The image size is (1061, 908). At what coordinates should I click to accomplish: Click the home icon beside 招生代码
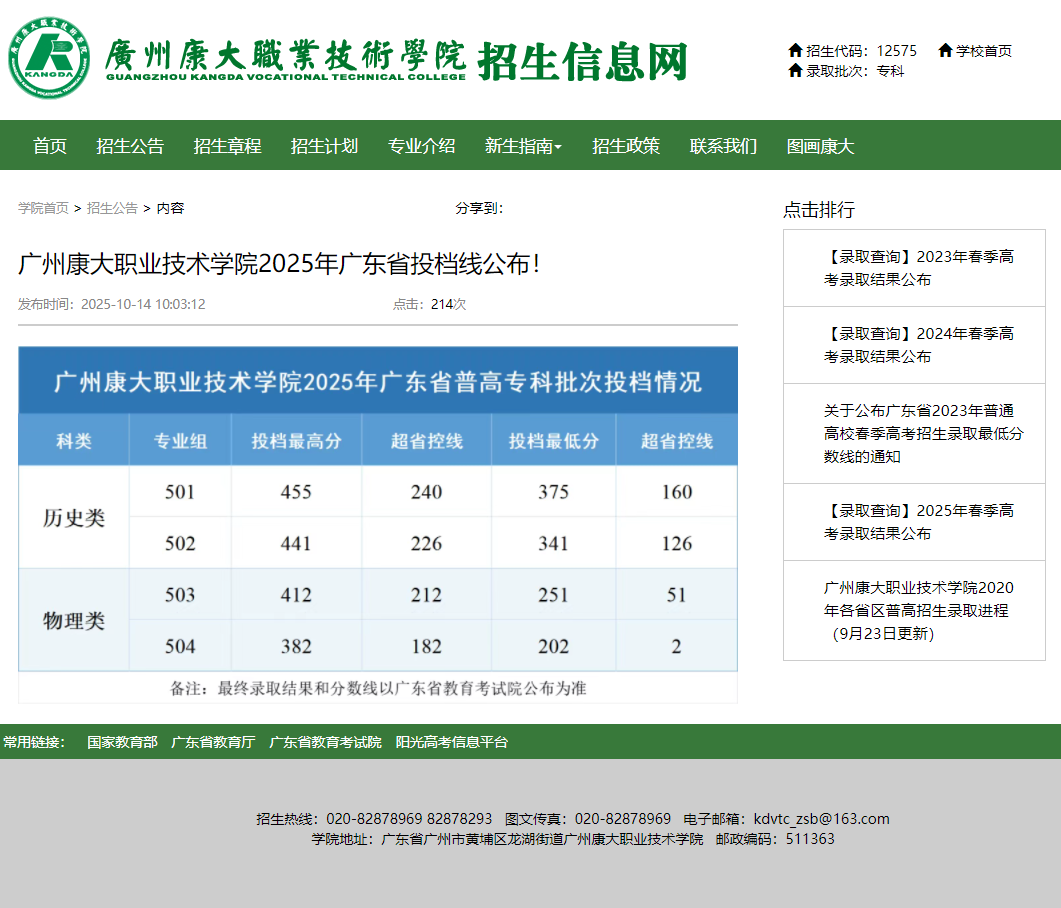795,50
